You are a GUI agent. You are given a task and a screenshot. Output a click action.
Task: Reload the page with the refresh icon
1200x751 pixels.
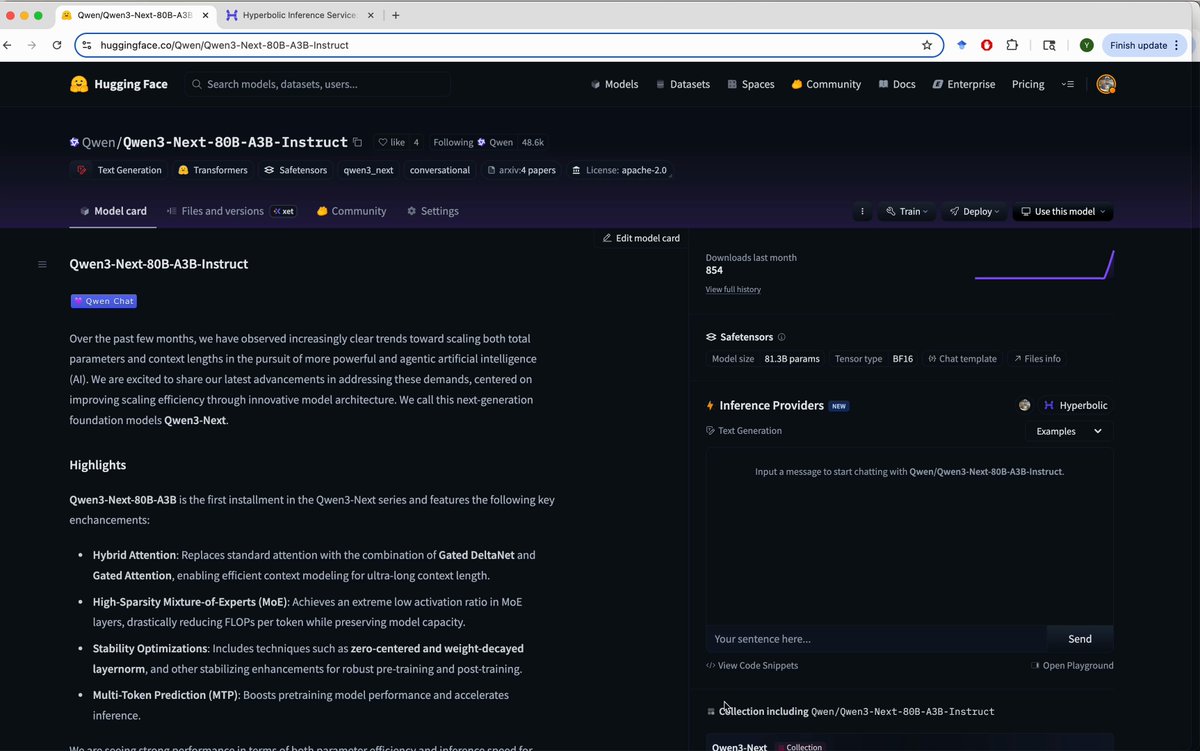tap(56, 45)
